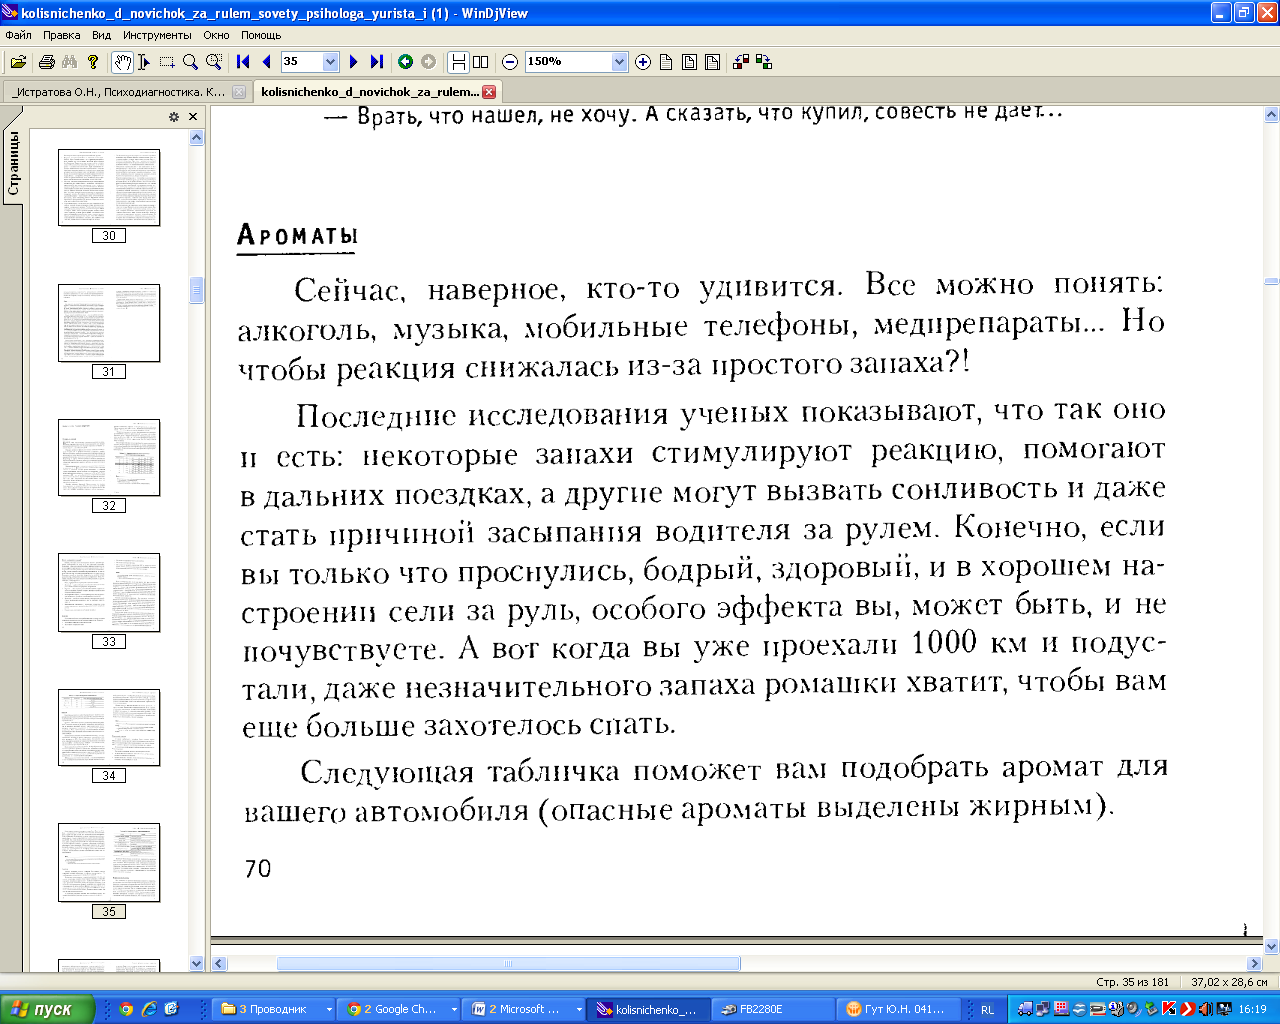Click the Zoom out minus icon
1280x1024 pixels.
click(510, 62)
